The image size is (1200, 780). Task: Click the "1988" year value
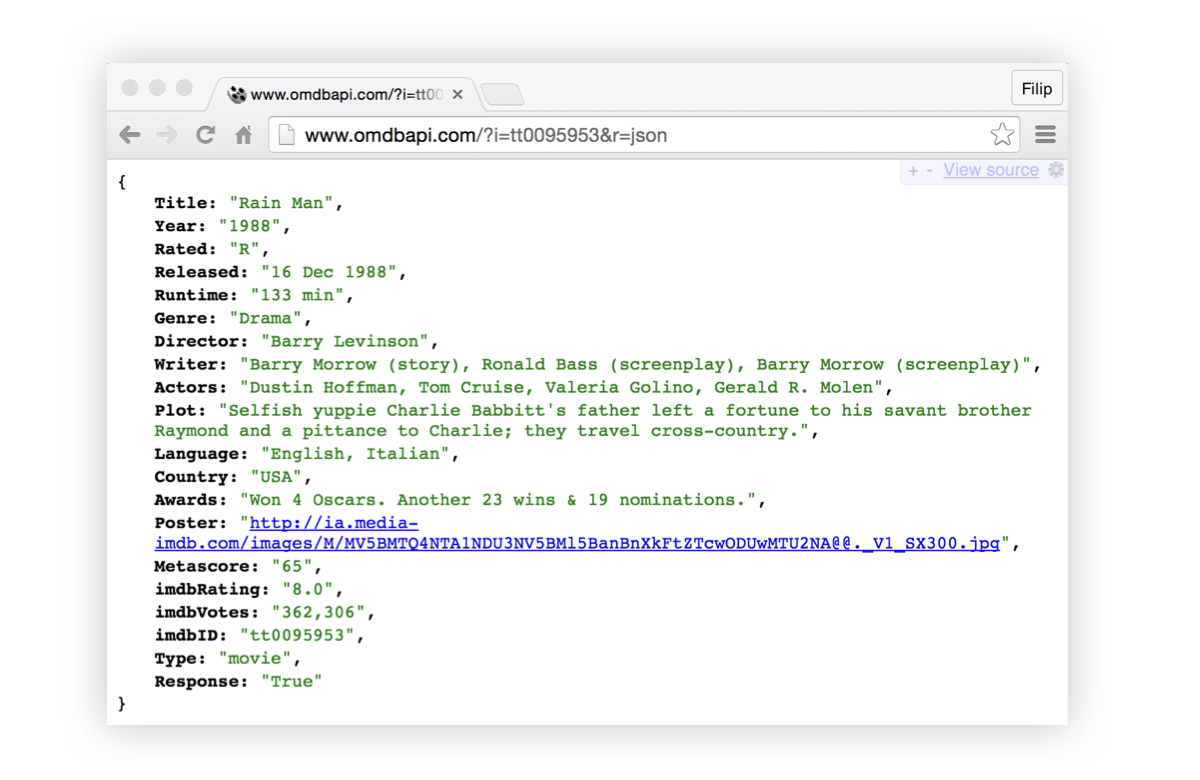pos(250,226)
